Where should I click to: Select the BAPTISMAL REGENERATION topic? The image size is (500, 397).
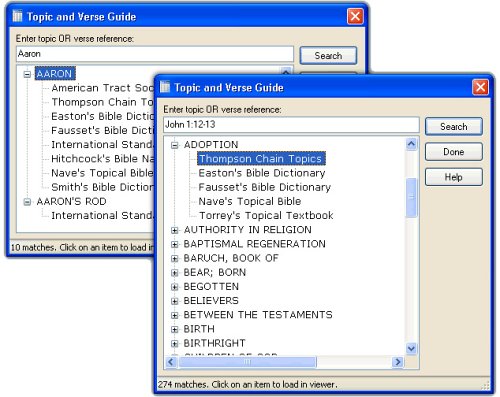[254, 244]
